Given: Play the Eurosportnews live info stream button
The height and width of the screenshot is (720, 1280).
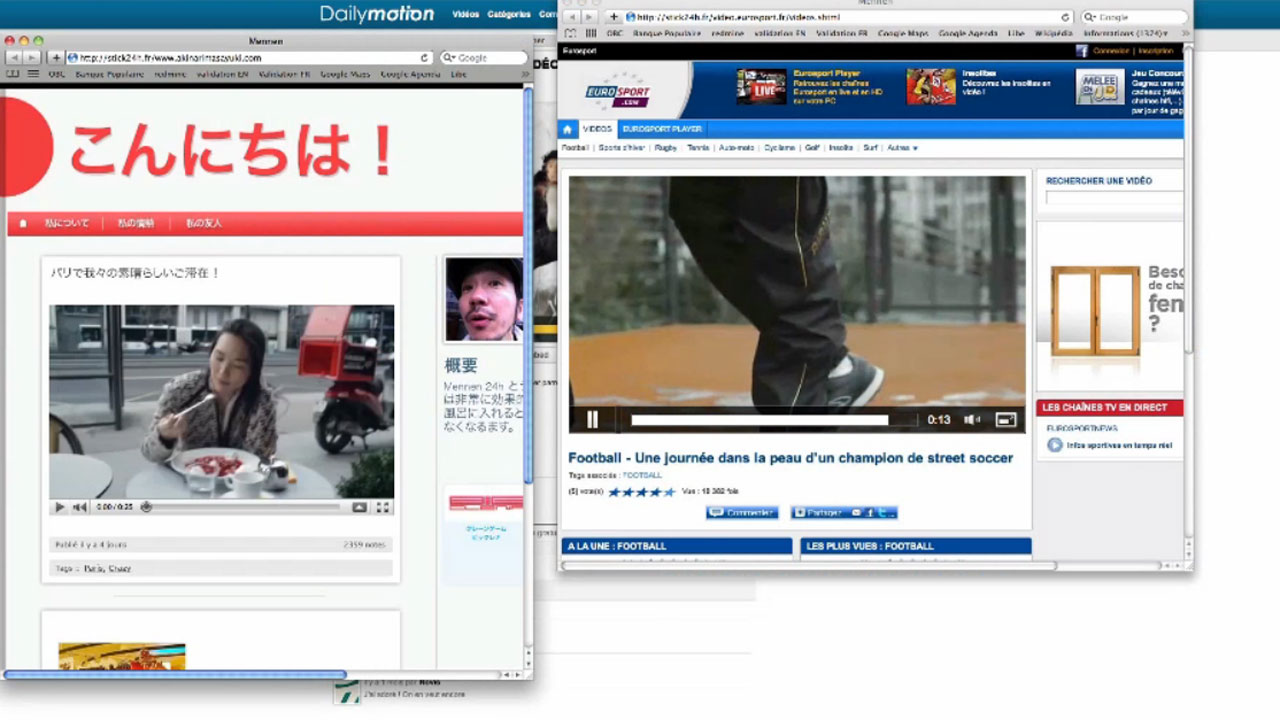Looking at the screenshot, I should (1055, 445).
